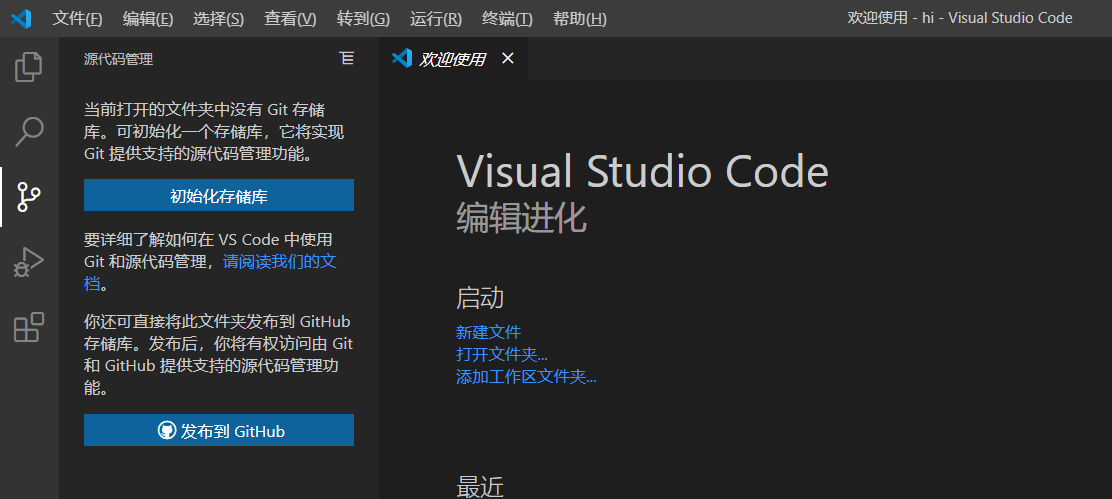
Task: Open the Extensions view in activity bar
Action: click(x=28, y=327)
